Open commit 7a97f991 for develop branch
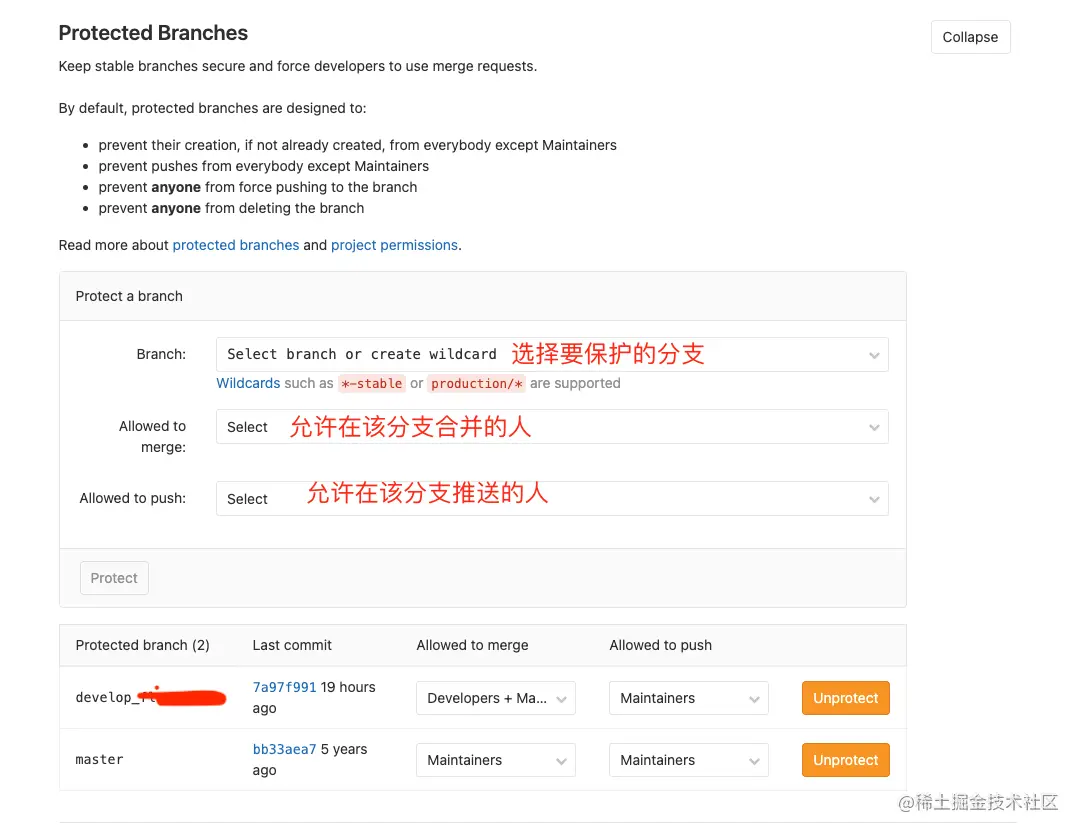 click(284, 687)
